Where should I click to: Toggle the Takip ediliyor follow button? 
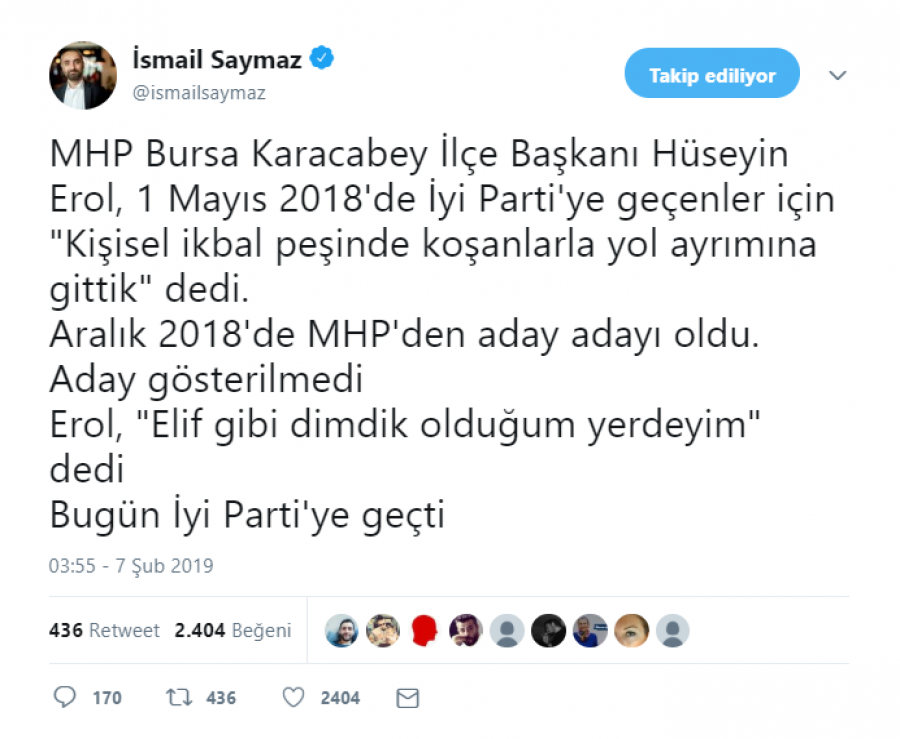coord(712,73)
